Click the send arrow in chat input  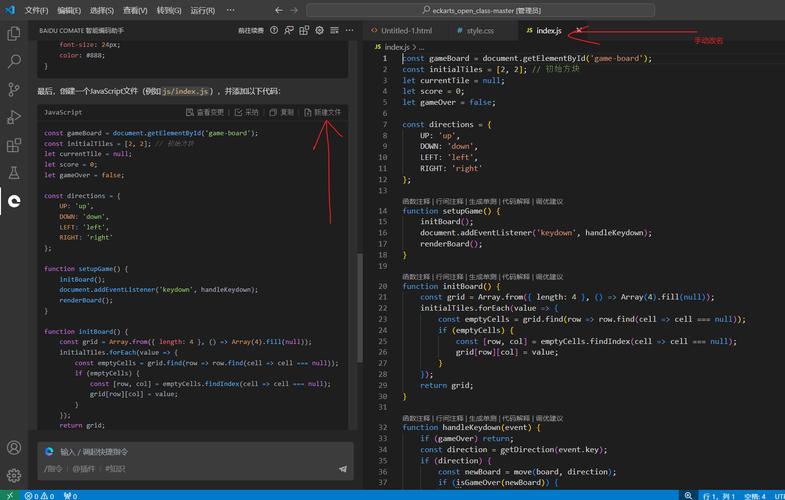(342, 469)
